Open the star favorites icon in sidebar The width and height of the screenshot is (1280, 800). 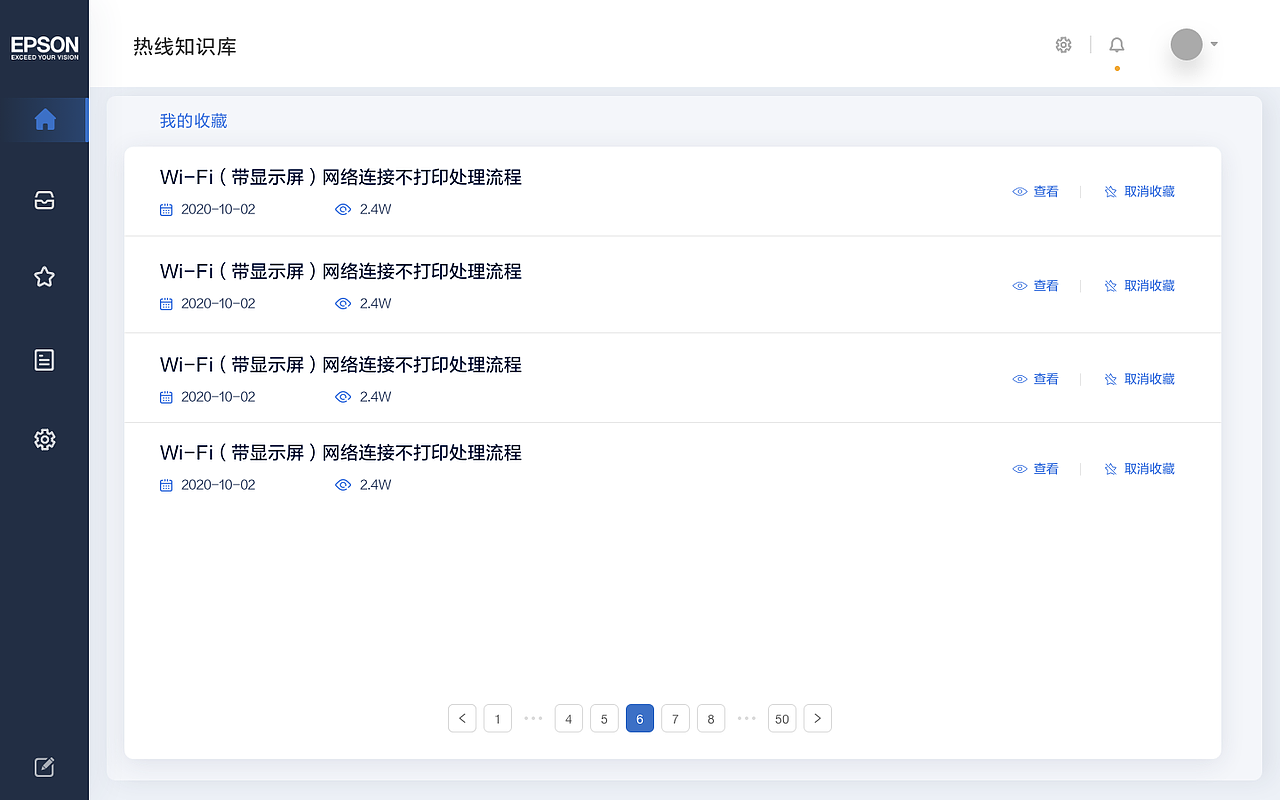click(44, 277)
